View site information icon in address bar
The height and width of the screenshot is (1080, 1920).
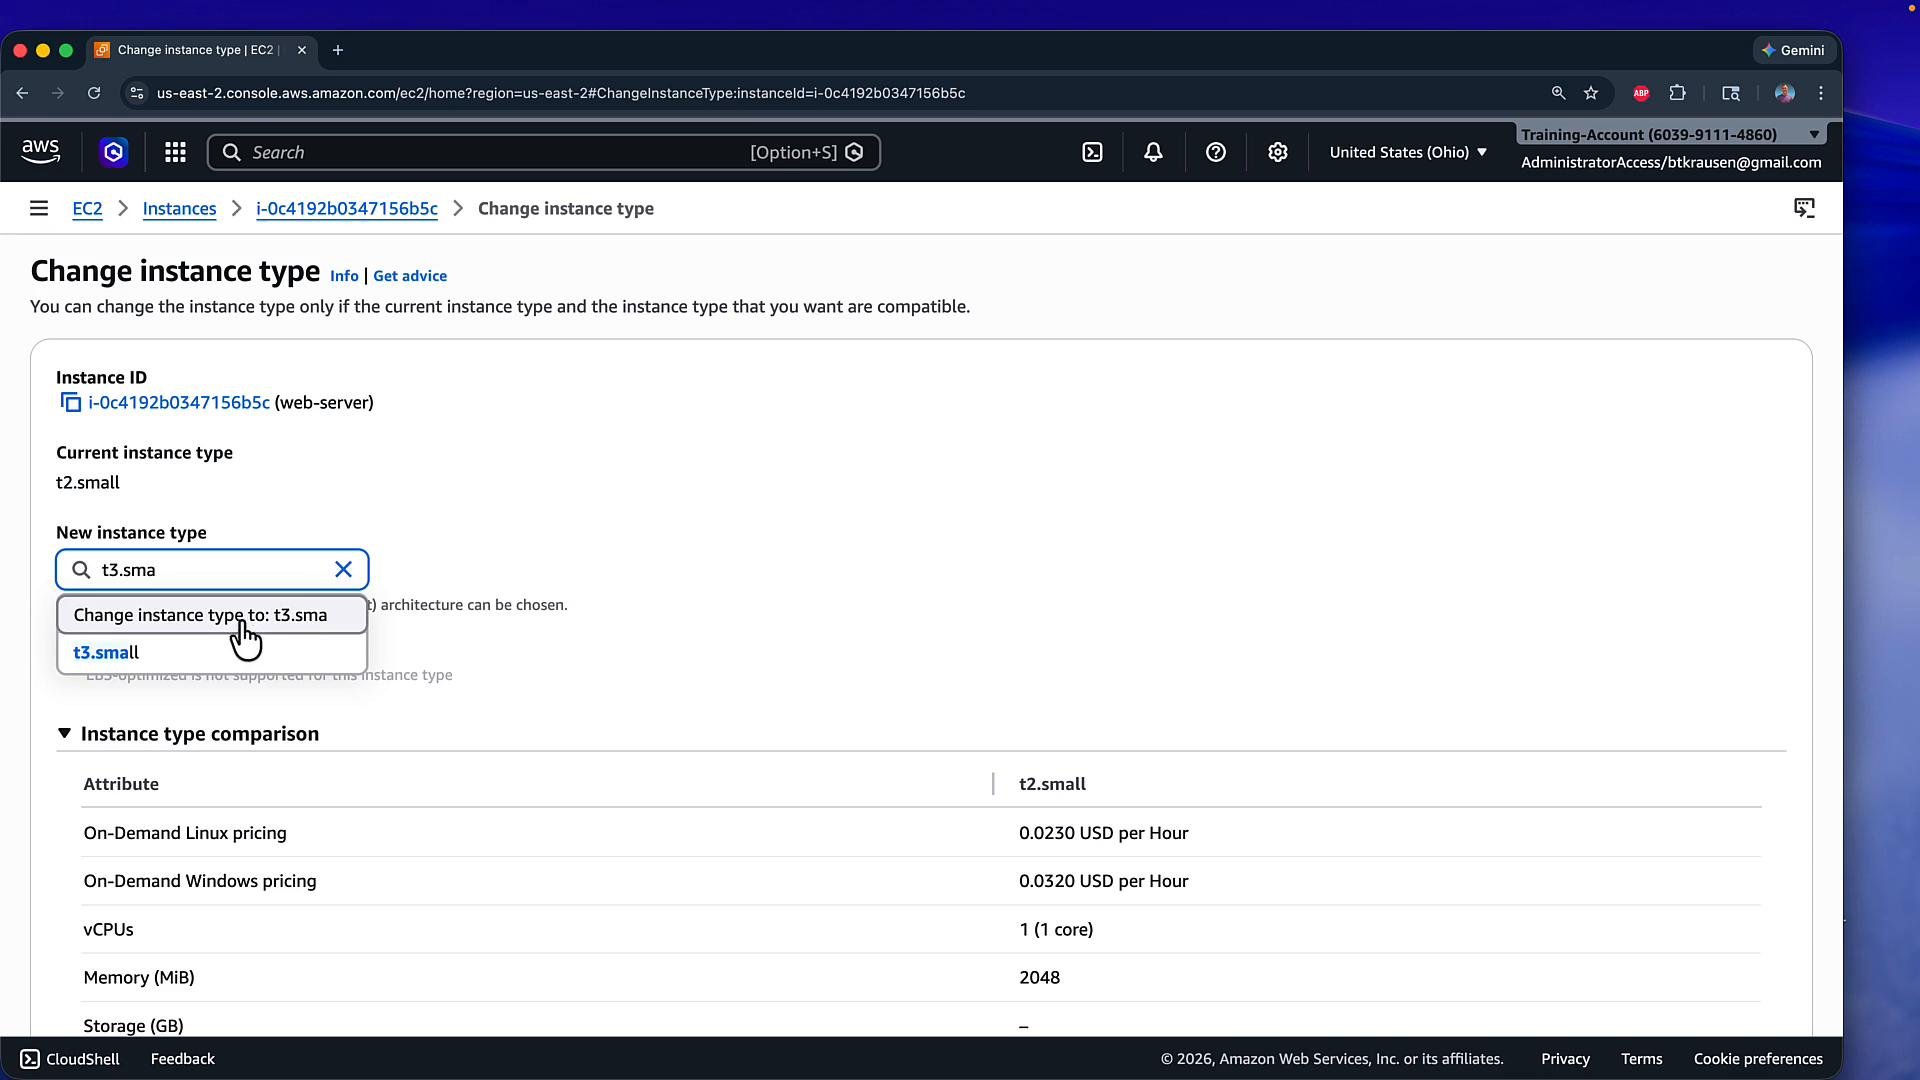coord(137,93)
